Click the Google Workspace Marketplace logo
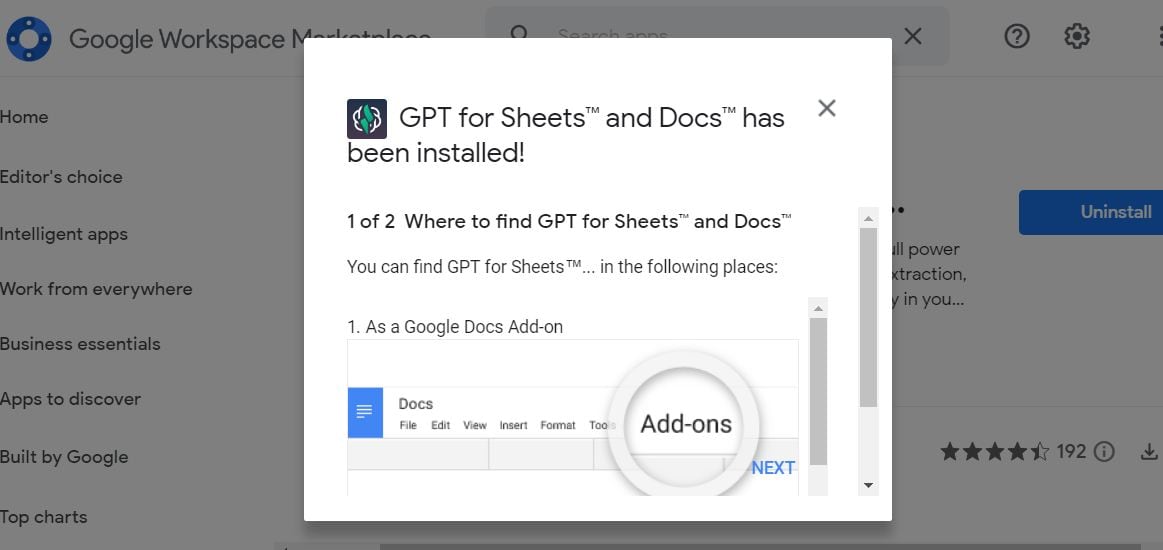 point(29,39)
